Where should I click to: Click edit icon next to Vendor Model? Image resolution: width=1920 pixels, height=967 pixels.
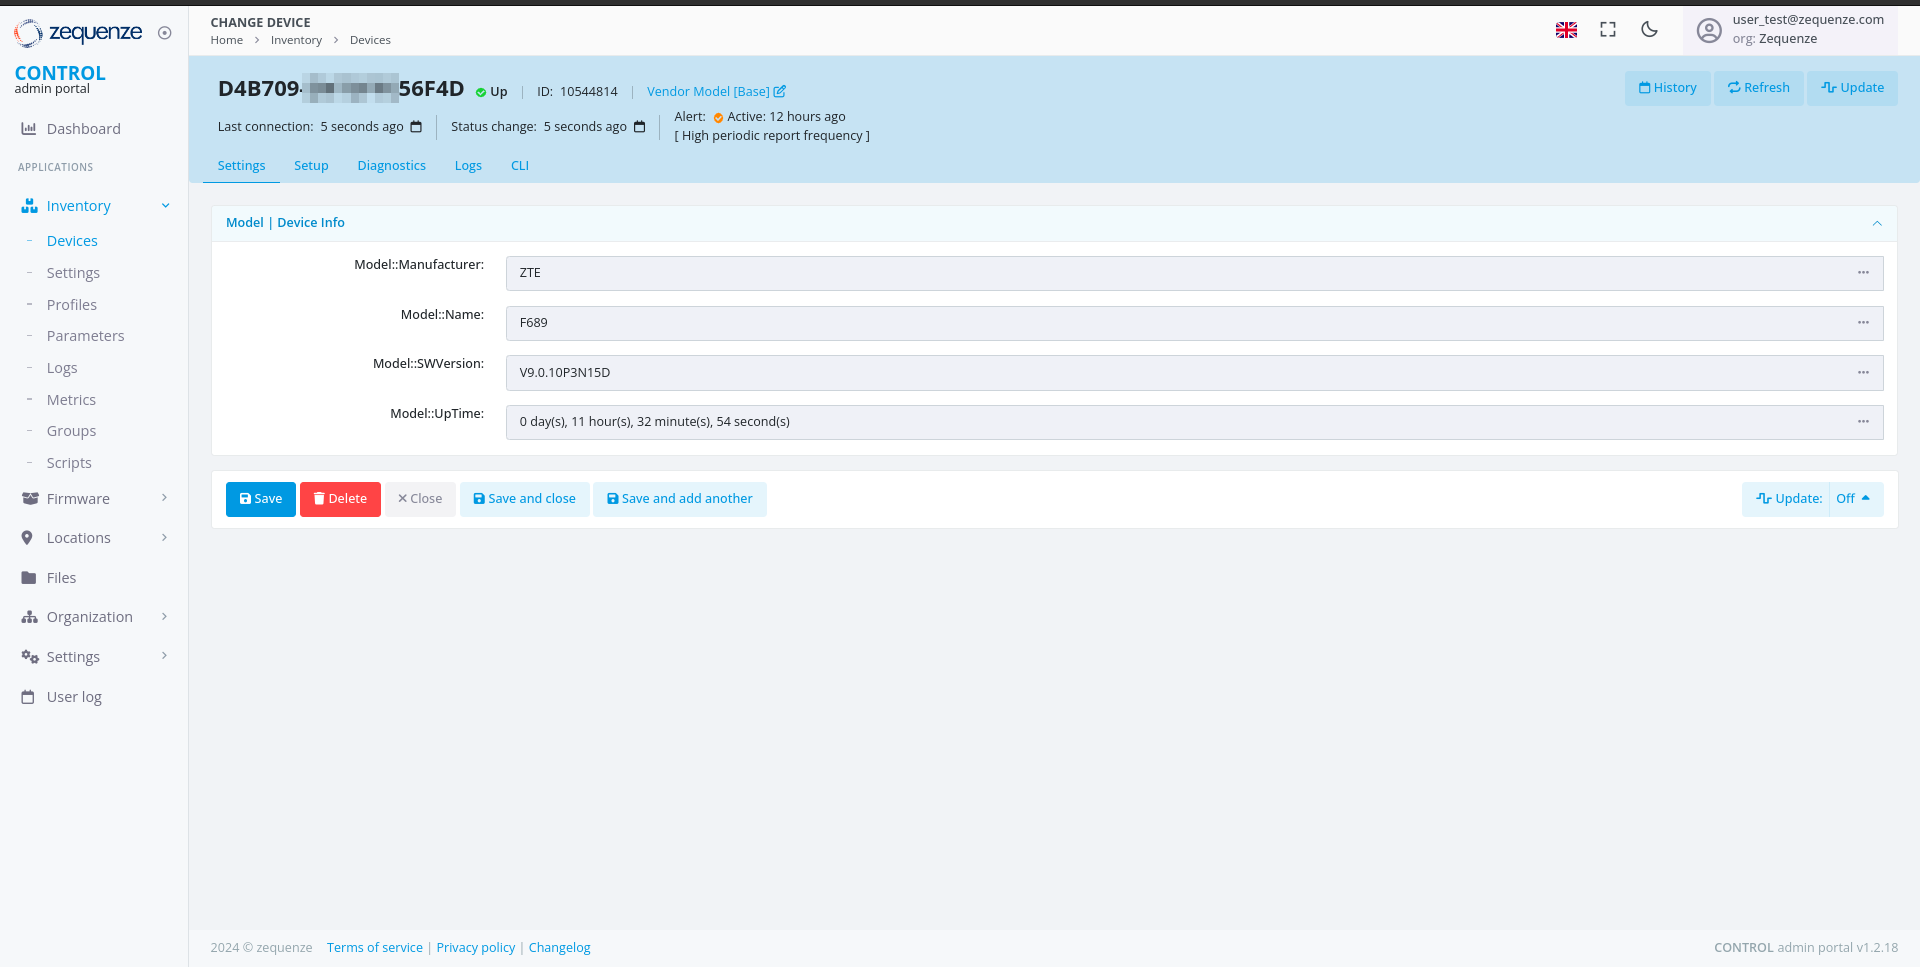click(780, 92)
